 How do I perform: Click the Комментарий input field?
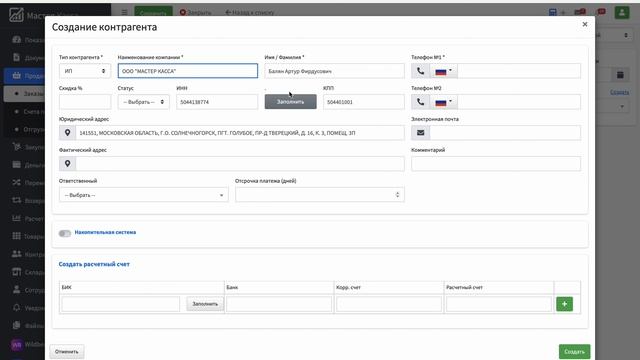(496, 164)
